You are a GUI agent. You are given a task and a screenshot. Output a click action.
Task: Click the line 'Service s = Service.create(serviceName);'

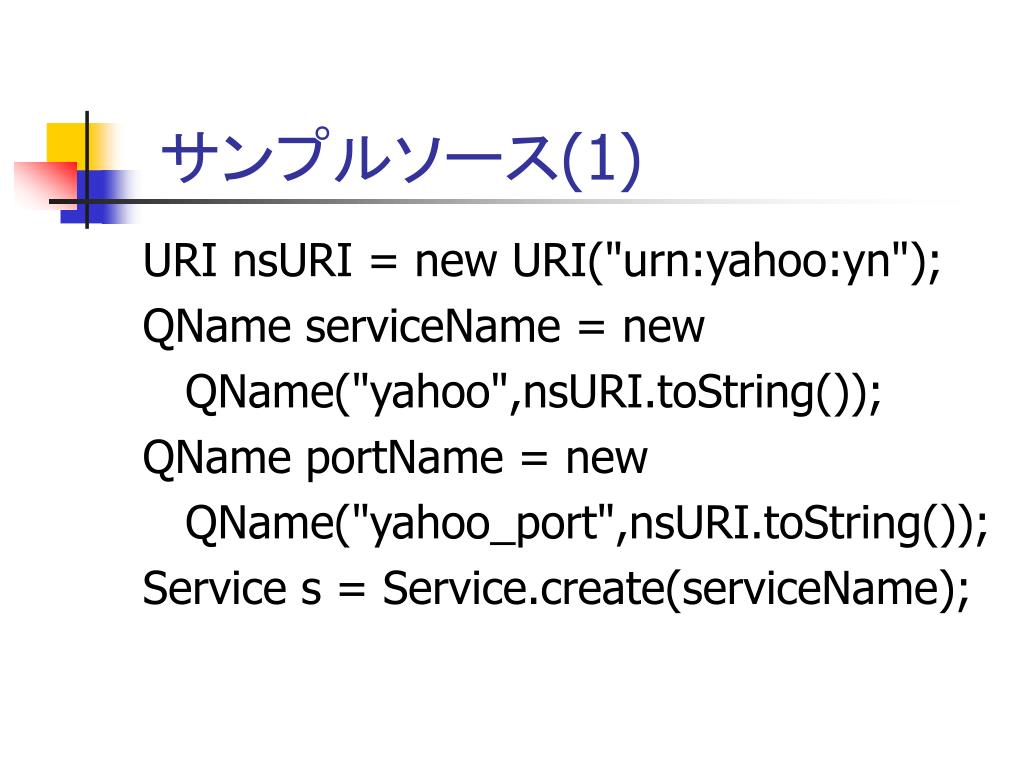(x=556, y=590)
